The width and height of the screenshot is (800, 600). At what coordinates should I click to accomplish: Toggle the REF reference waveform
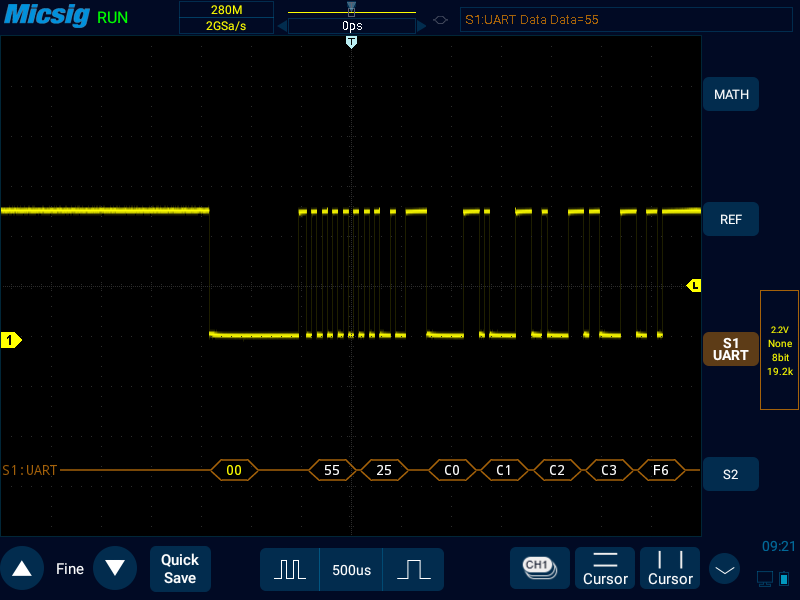pyautogui.click(x=731, y=219)
